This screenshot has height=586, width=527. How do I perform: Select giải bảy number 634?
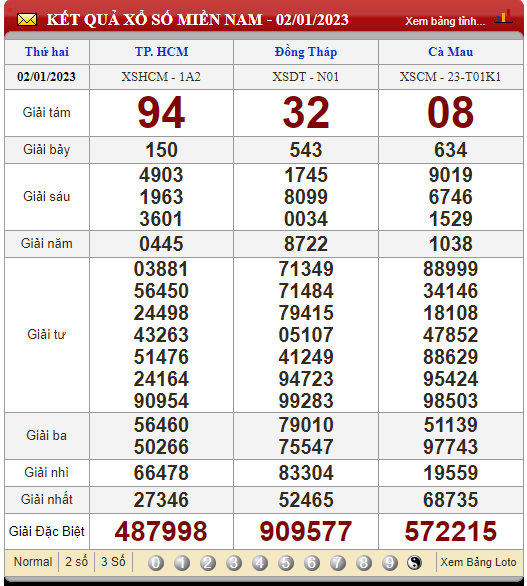[451, 150]
